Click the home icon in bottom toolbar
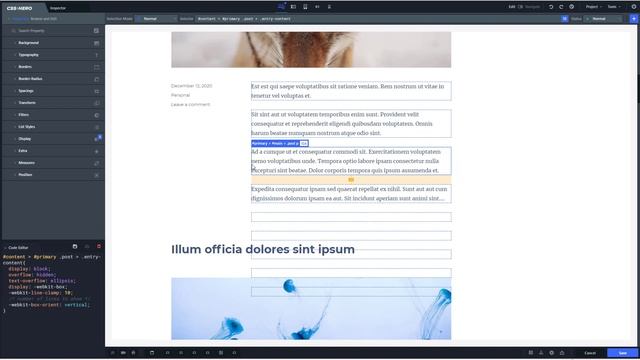Viewport: 640px width, 360px height. pyautogui.click(x=133, y=353)
